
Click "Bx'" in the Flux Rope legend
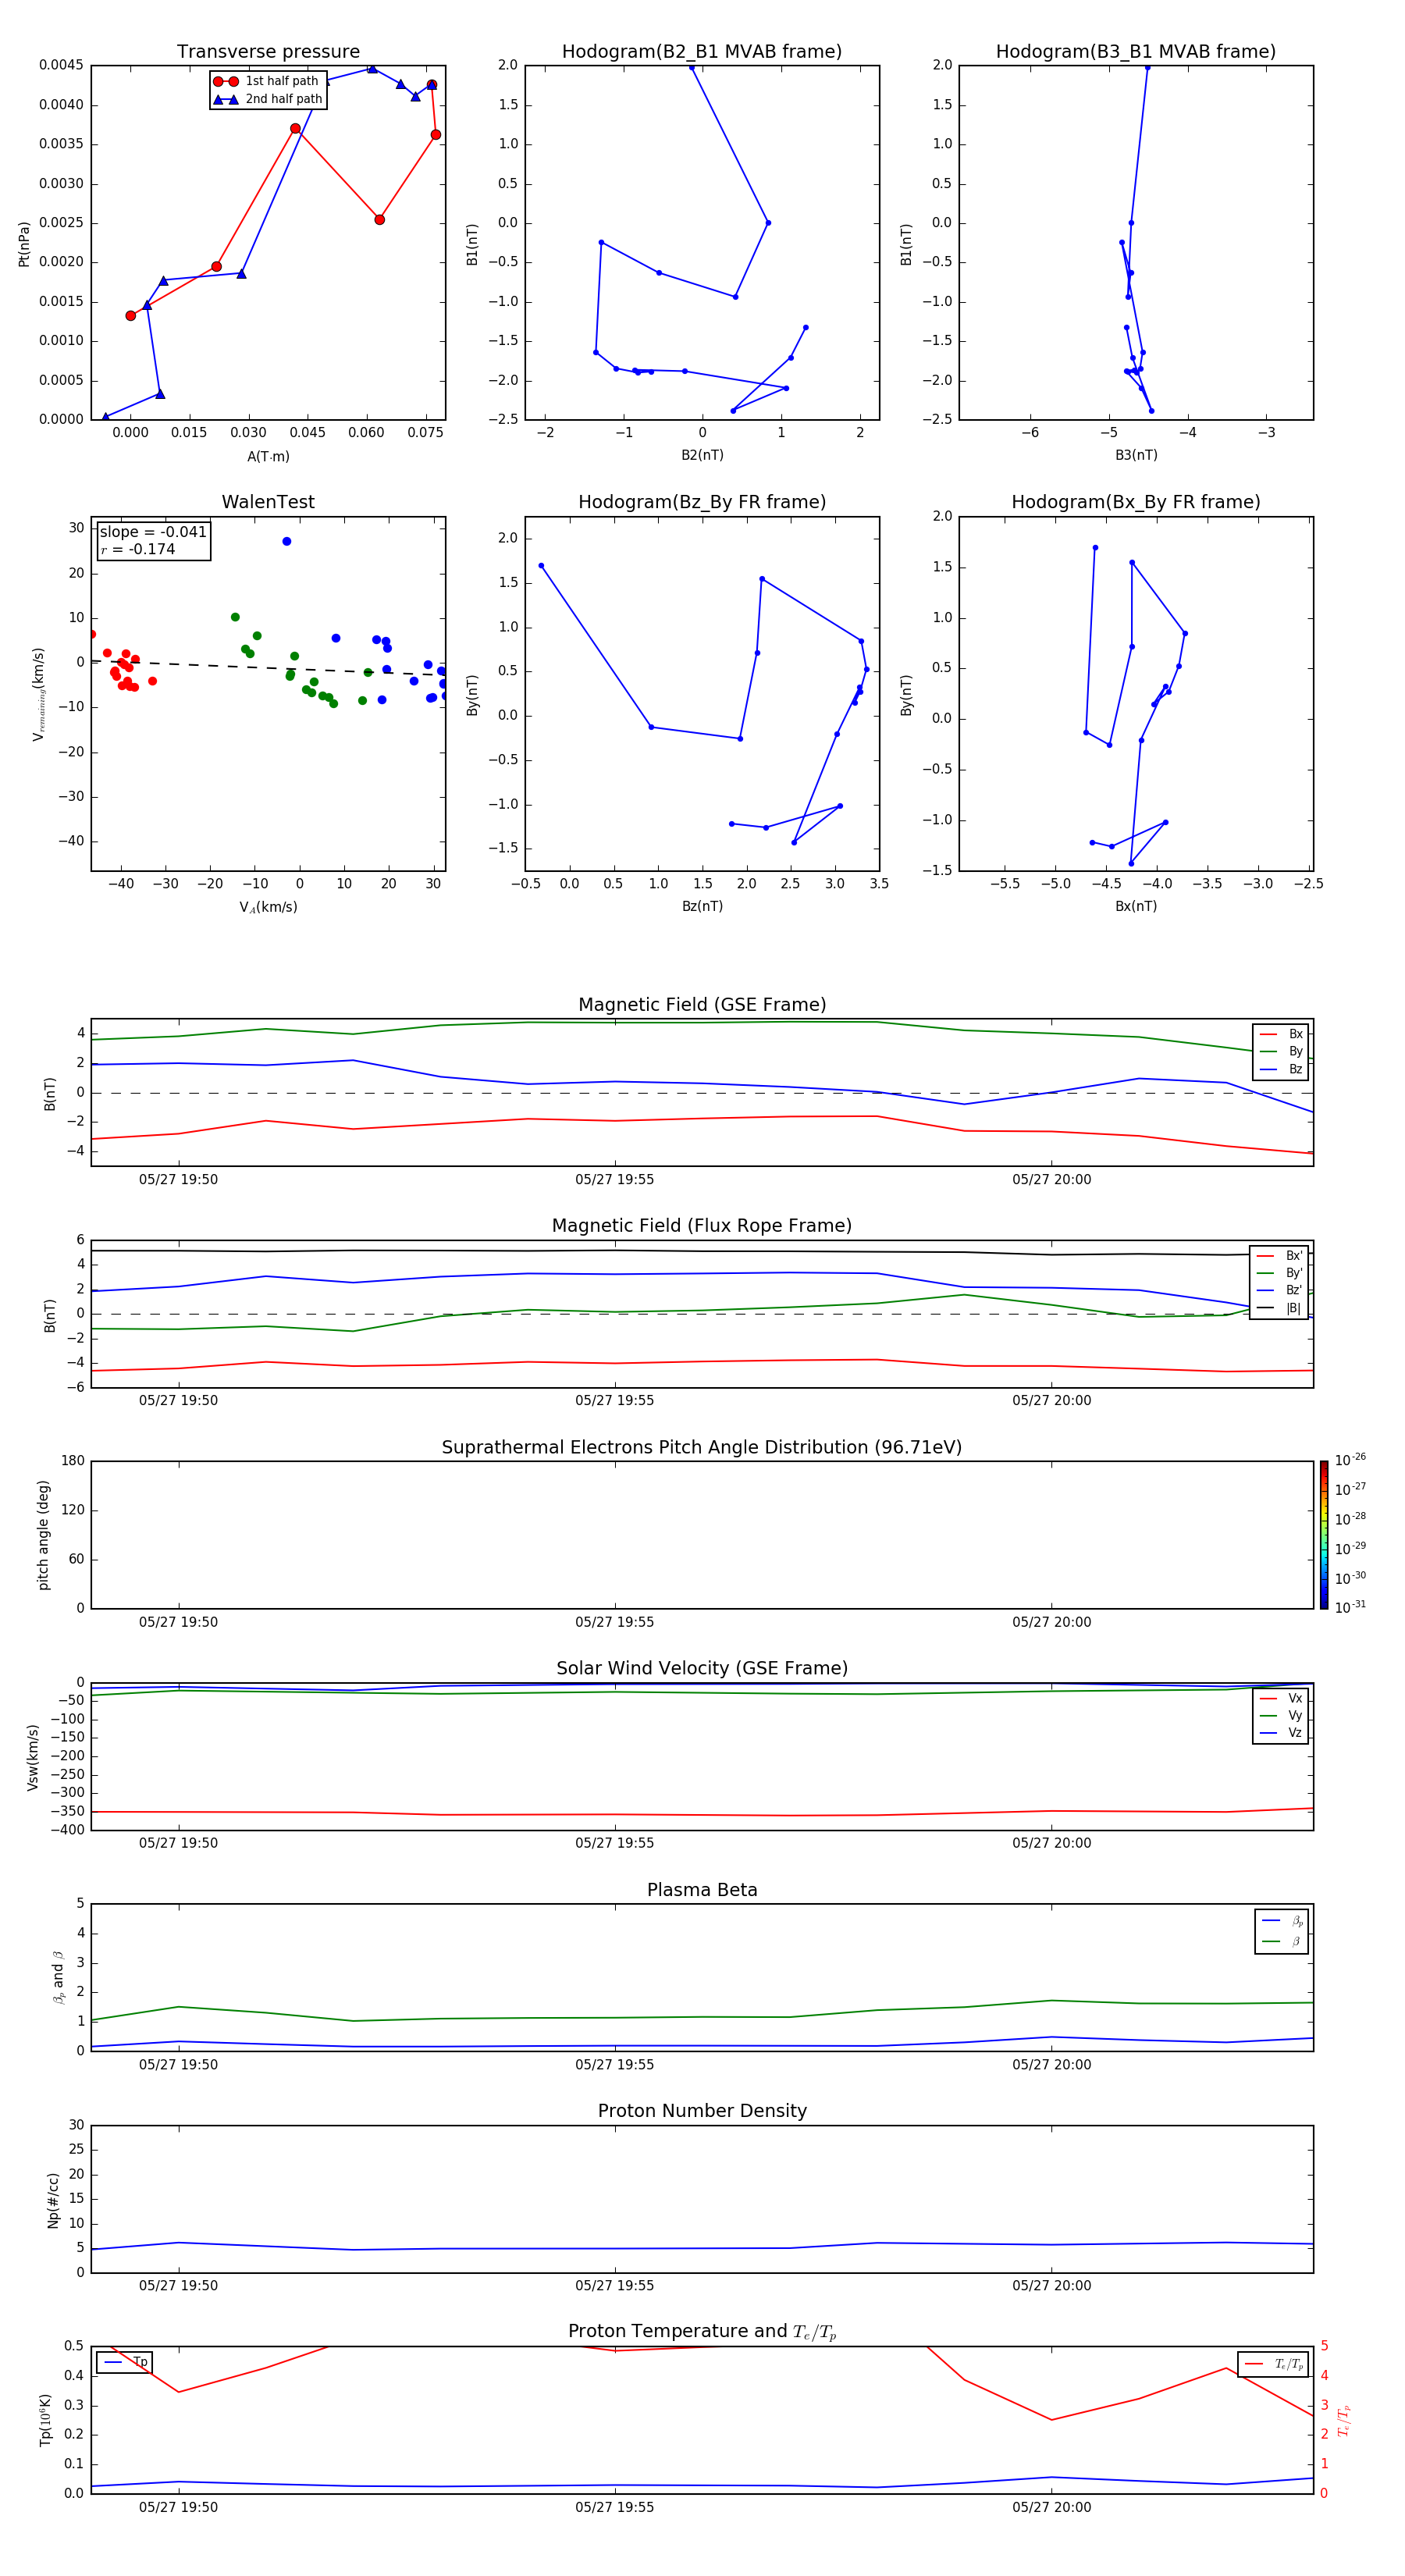tap(1294, 1256)
